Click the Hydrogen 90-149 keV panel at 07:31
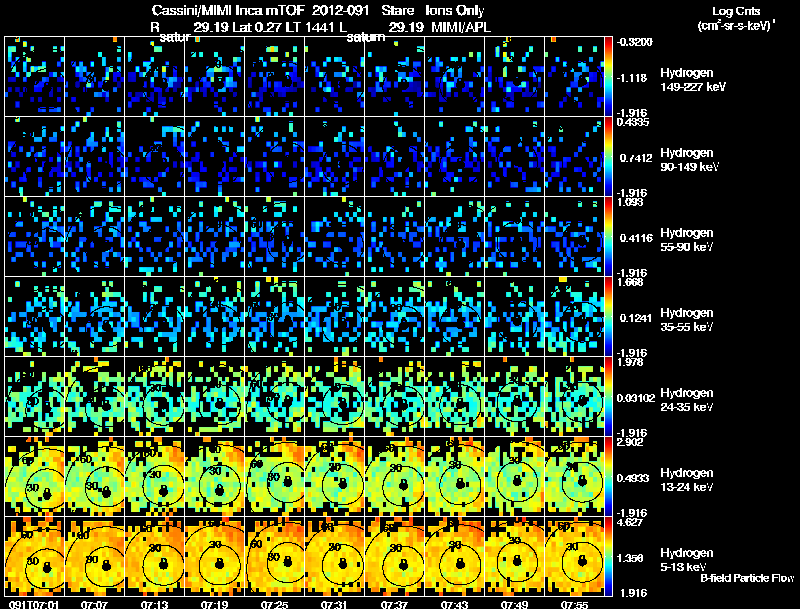The image size is (800, 609). (x=335, y=157)
